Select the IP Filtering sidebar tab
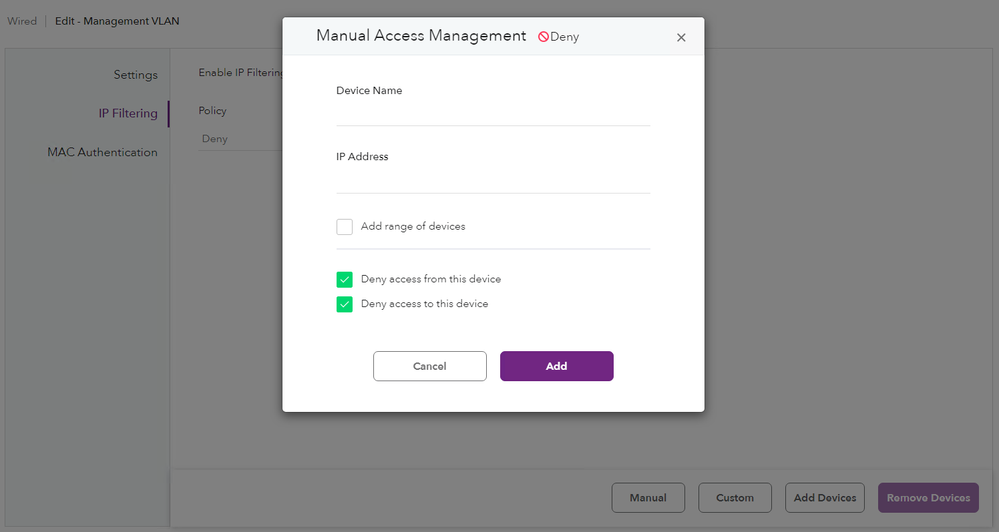Viewport: 999px width, 532px height. tap(128, 114)
